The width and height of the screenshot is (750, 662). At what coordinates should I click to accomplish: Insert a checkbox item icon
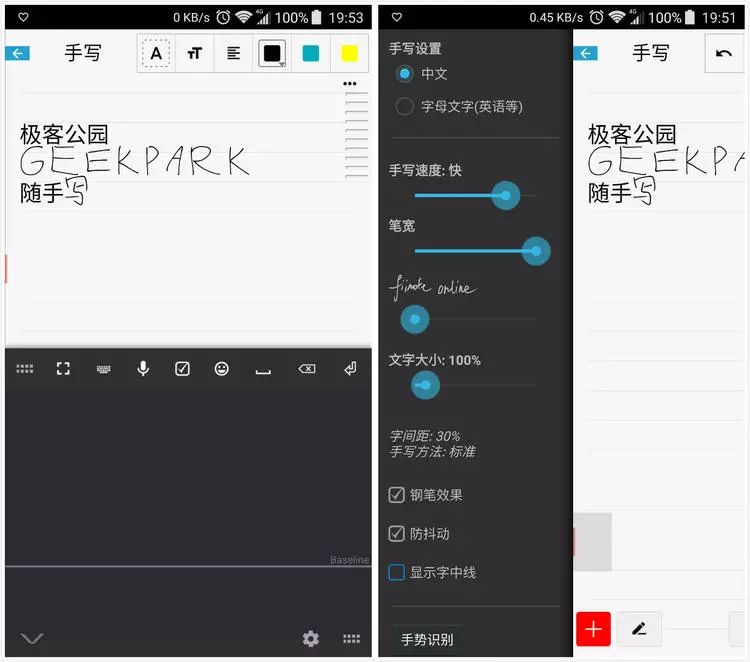(182, 369)
